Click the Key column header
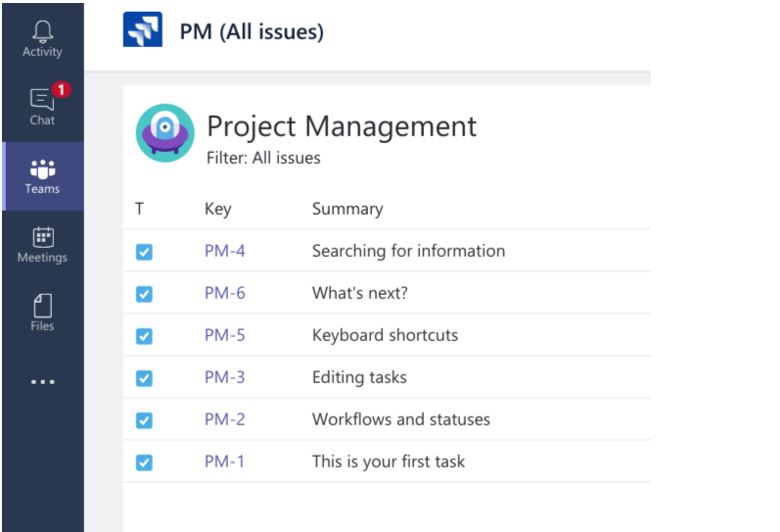This screenshot has width=780, height=532. (x=218, y=209)
